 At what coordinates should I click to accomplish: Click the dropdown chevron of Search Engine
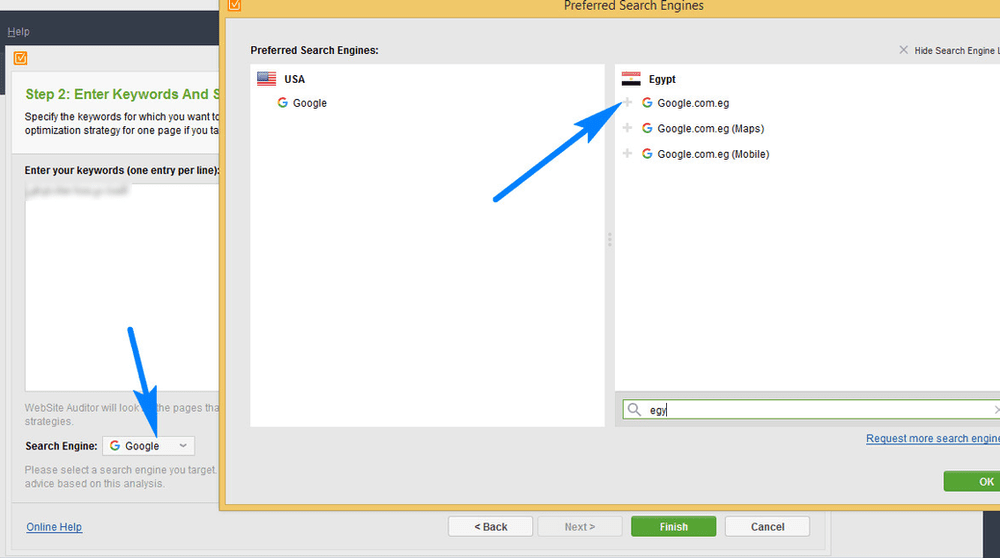[x=183, y=446]
